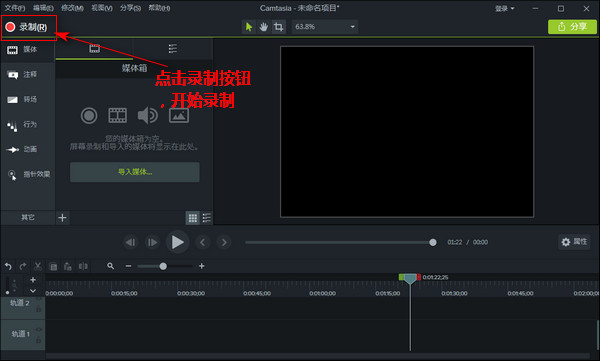
Task: Click the timeline magnifier zoom icon
Action: click(x=111, y=266)
